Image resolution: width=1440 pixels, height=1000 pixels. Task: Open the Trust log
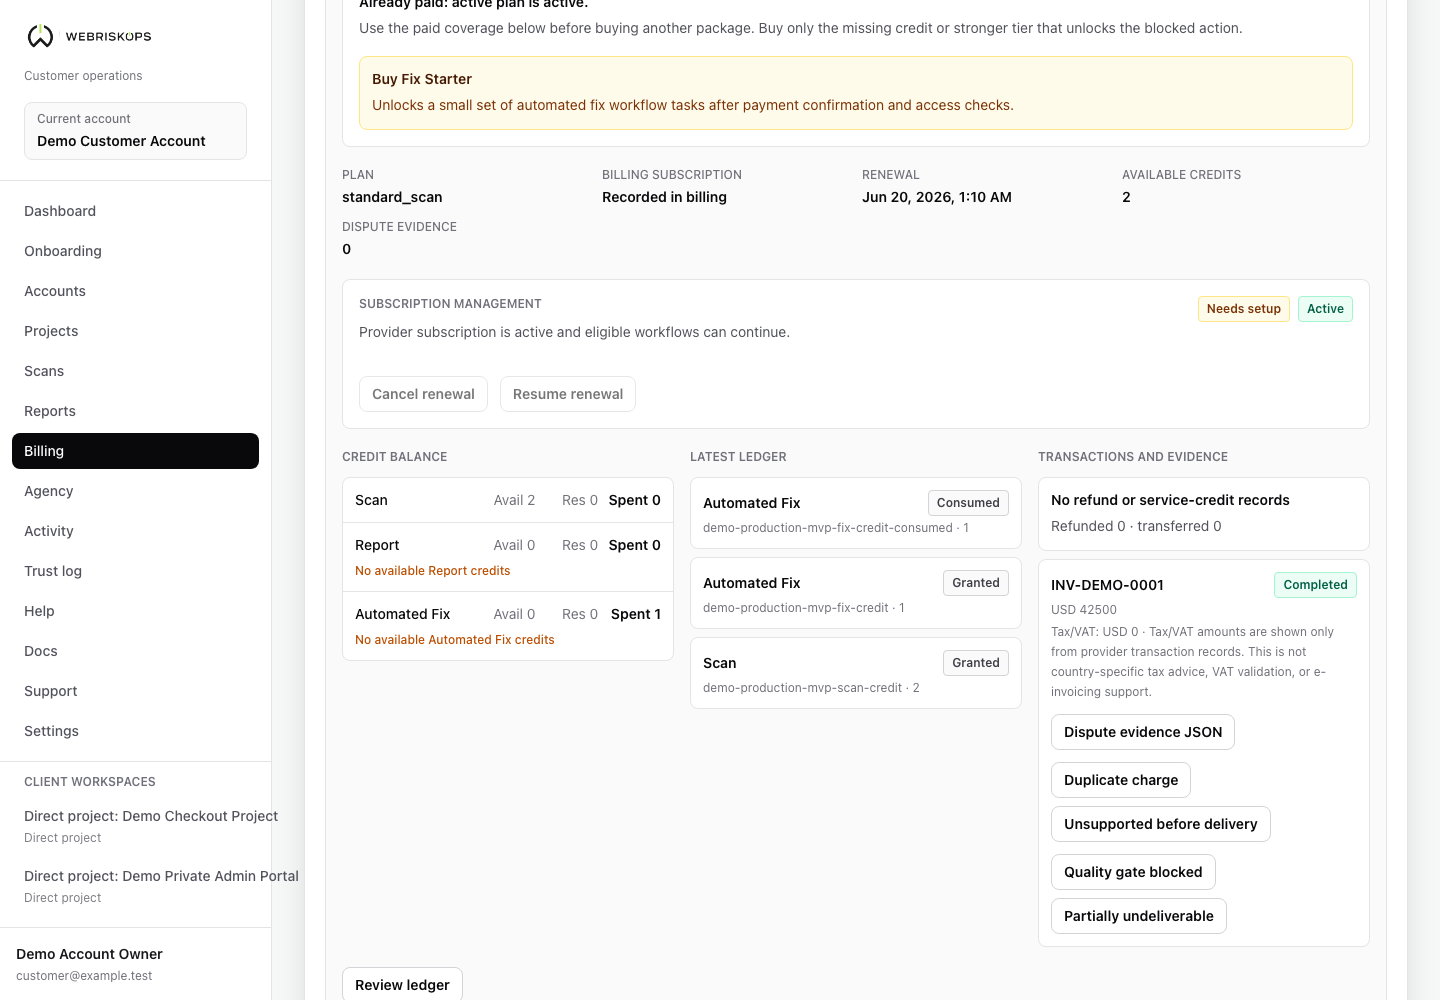[x=135, y=571]
